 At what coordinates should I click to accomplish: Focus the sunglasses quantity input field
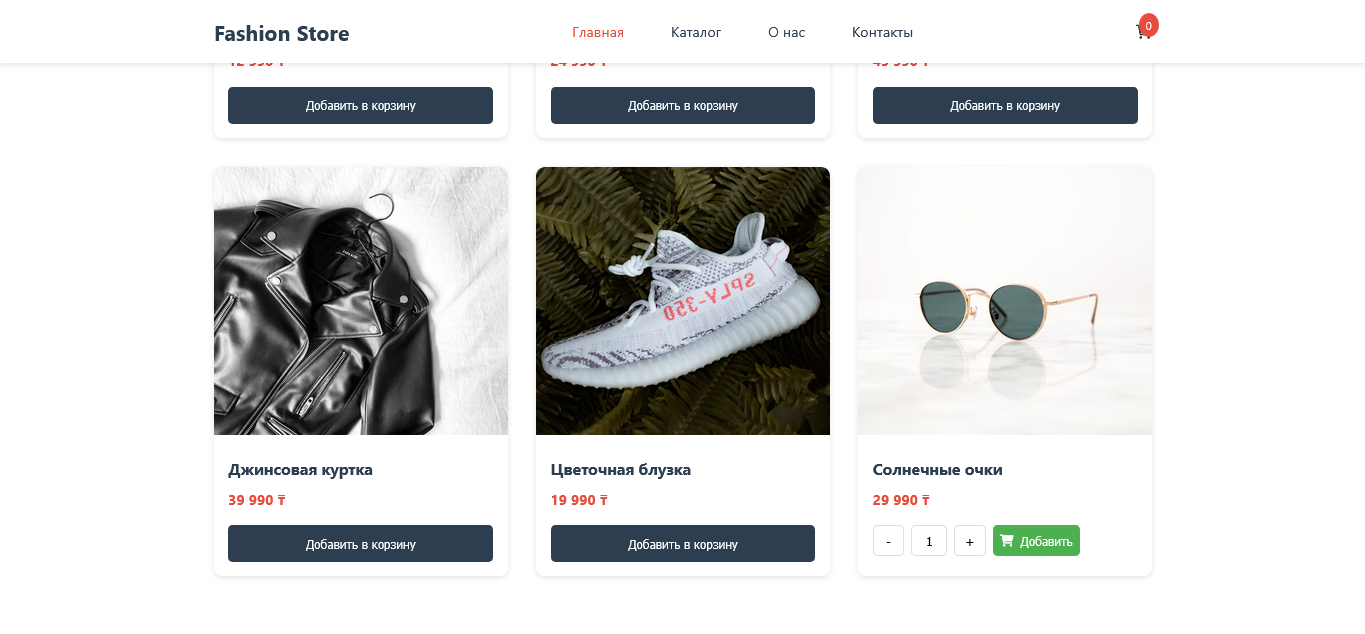coord(929,541)
